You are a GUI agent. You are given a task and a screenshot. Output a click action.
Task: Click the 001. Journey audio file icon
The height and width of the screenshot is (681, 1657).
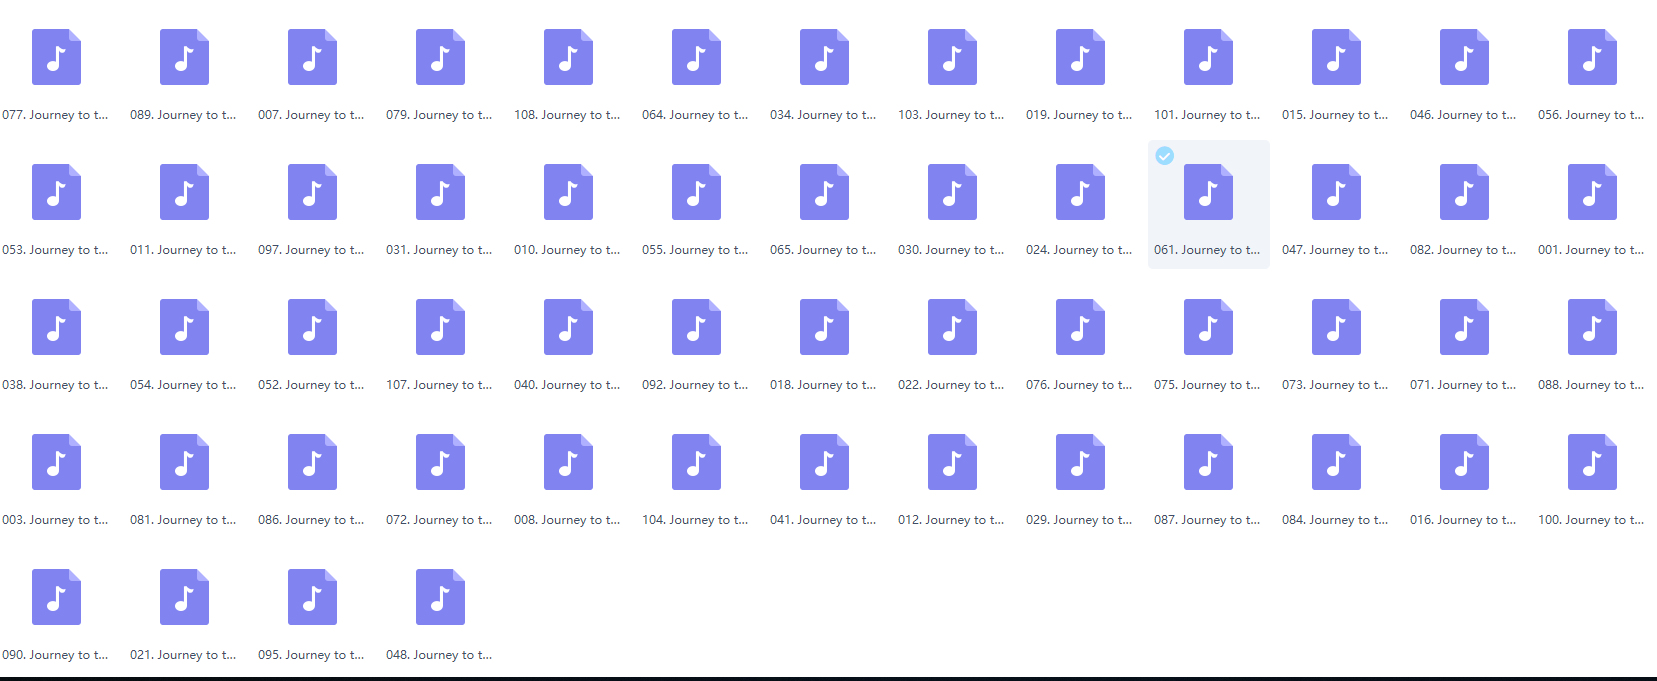(x=1592, y=192)
